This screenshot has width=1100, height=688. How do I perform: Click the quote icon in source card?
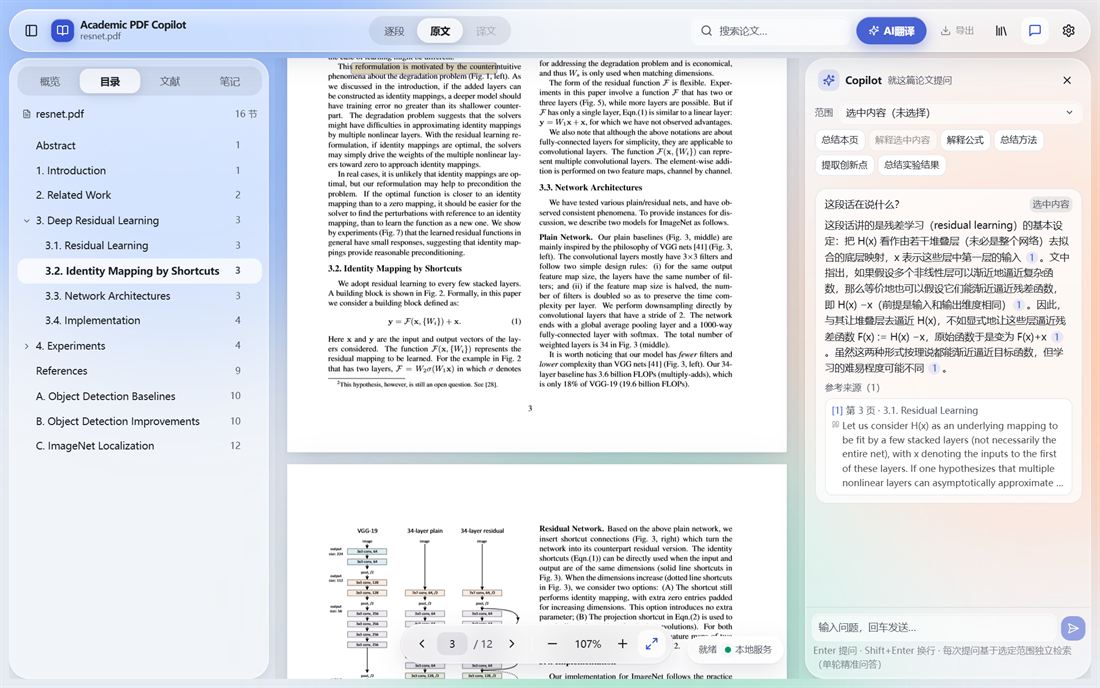point(835,425)
